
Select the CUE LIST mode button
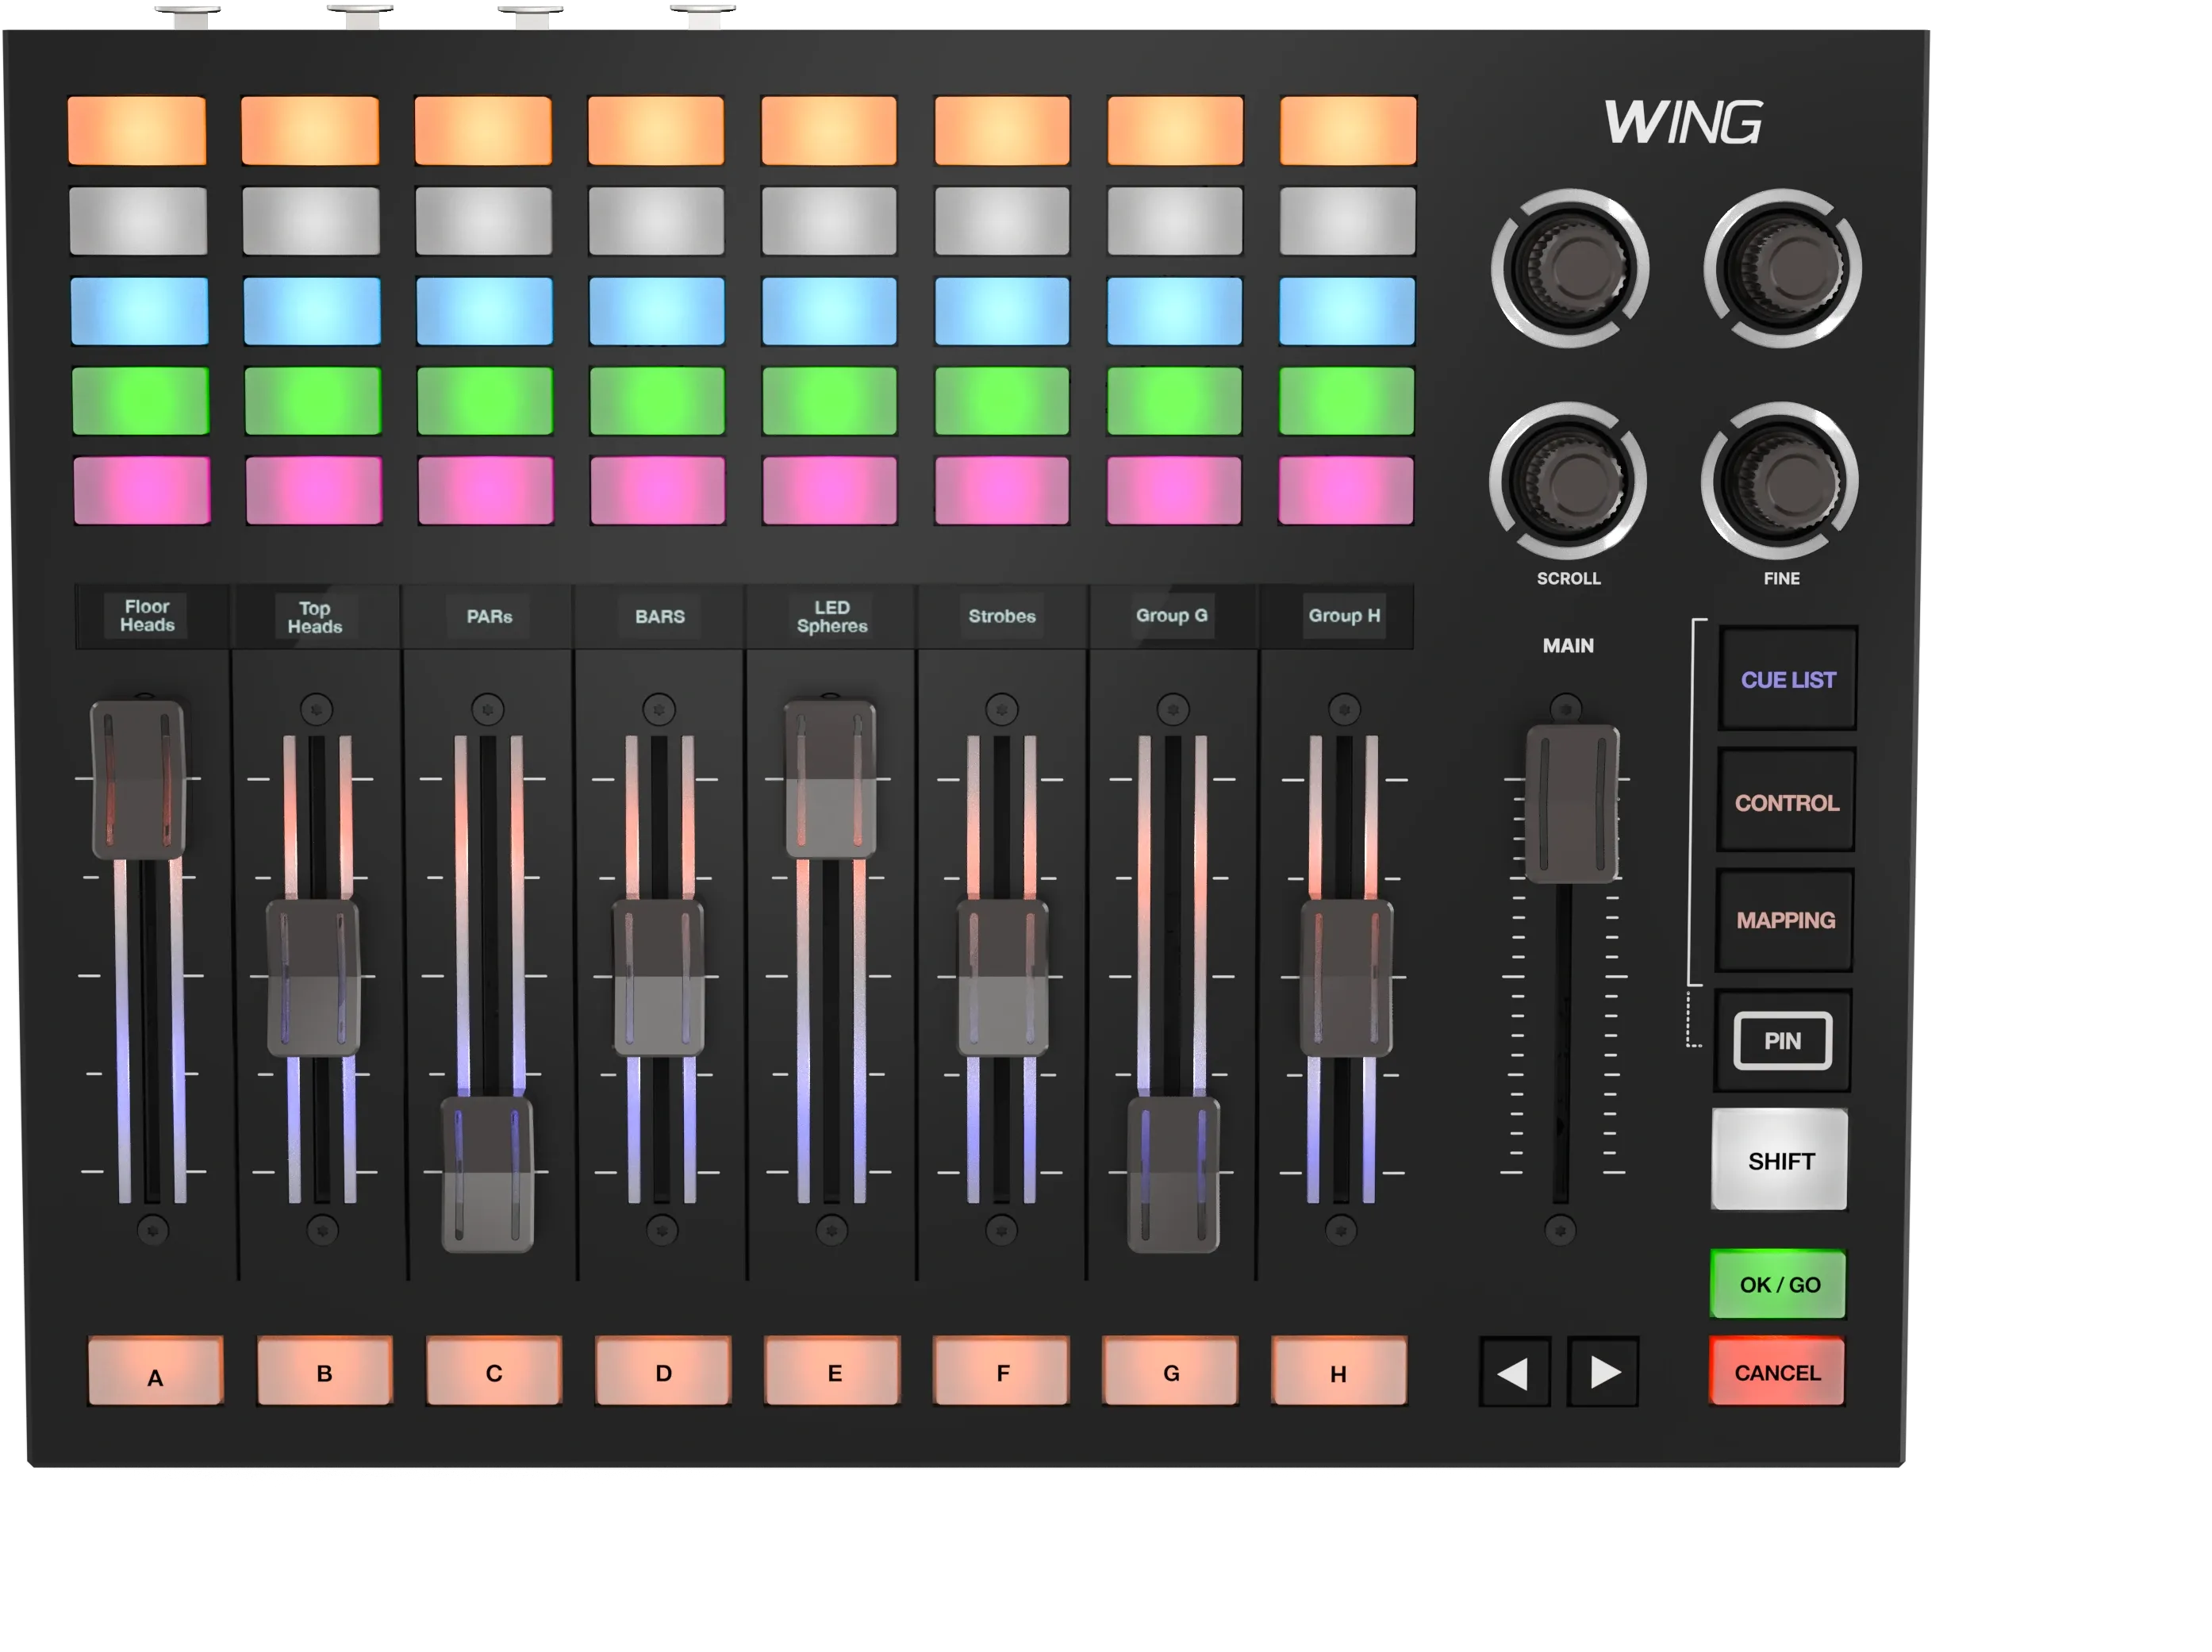pos(1788,679)
